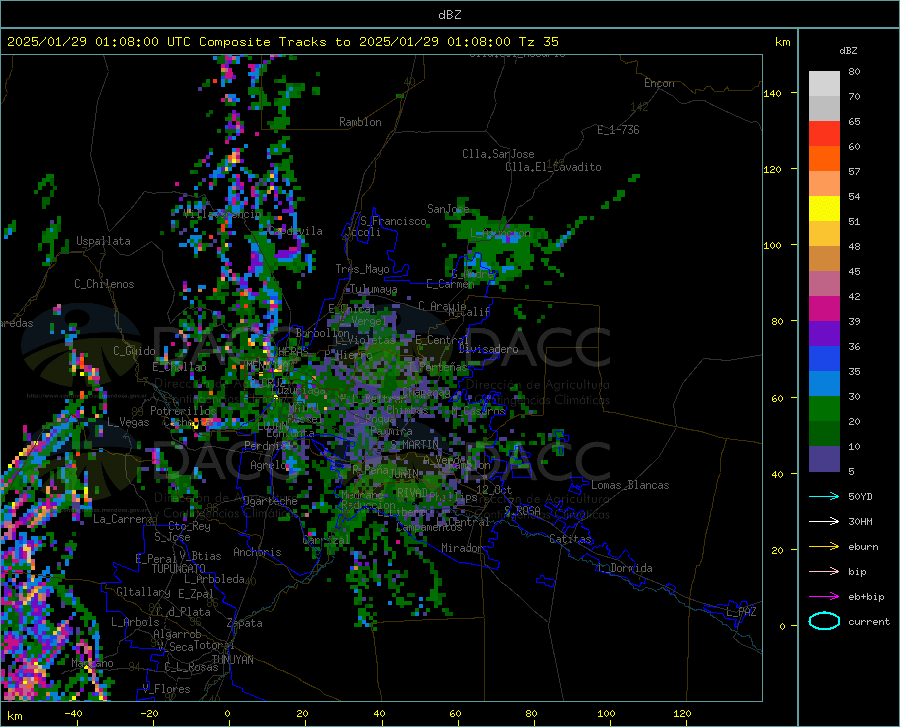Click the 'Clla.El_Cavadito' map label

tap(553, 167)
